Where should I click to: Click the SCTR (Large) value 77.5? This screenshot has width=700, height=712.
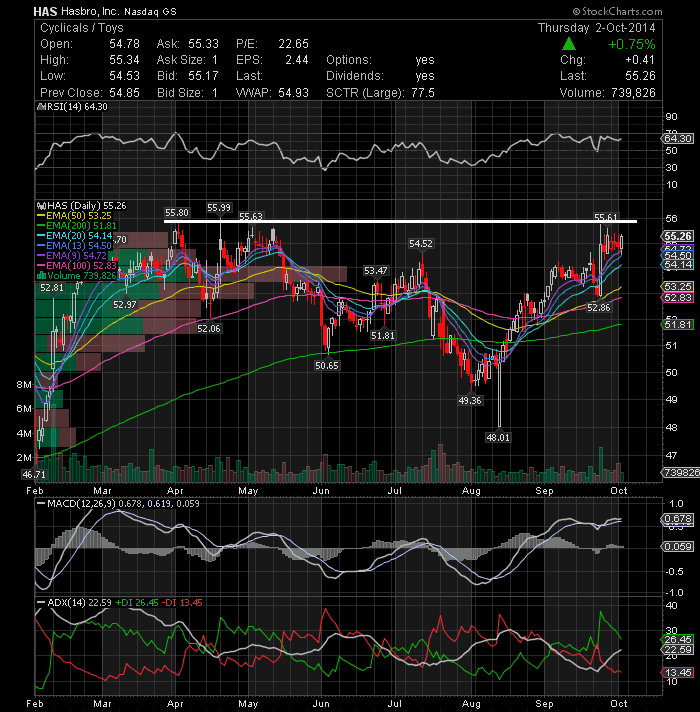coord(423,93)
